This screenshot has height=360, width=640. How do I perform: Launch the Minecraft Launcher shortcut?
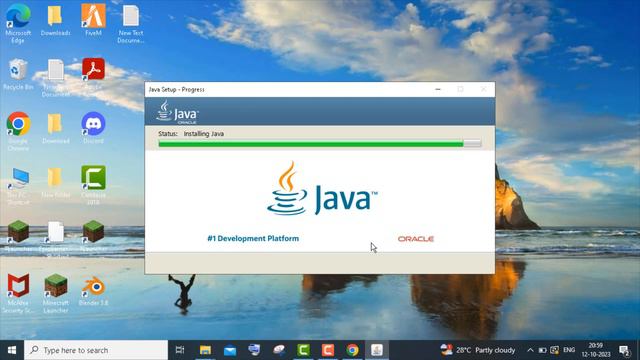pyautogui.click(x=56, y=293)
